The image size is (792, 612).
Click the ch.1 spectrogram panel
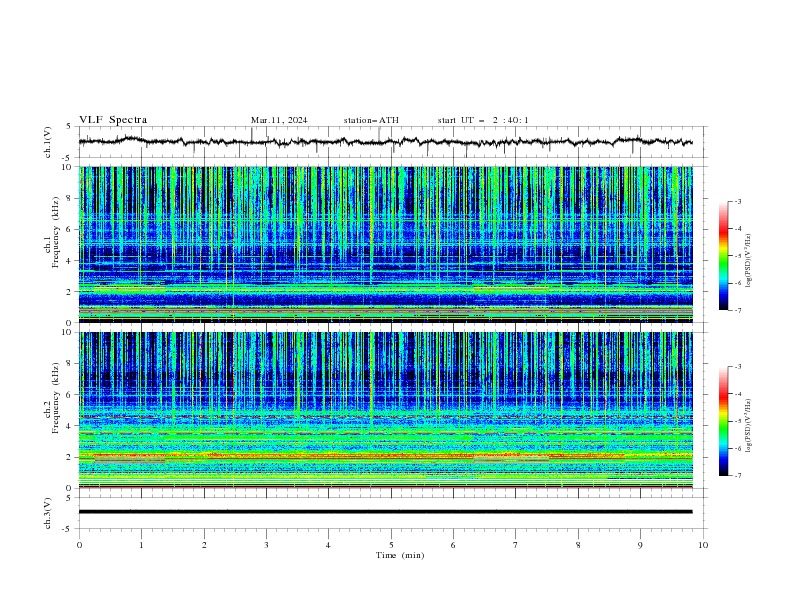385,244
